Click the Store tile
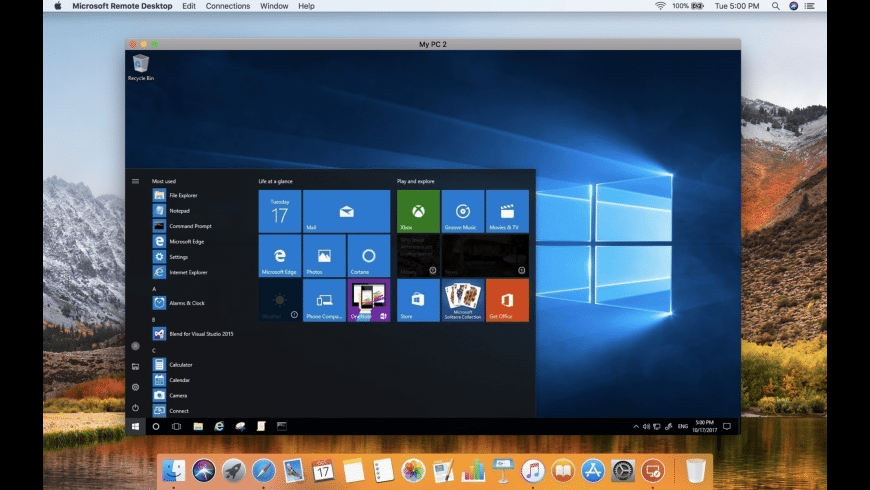The height and width of the screenshot is (490, 870). 418,300
